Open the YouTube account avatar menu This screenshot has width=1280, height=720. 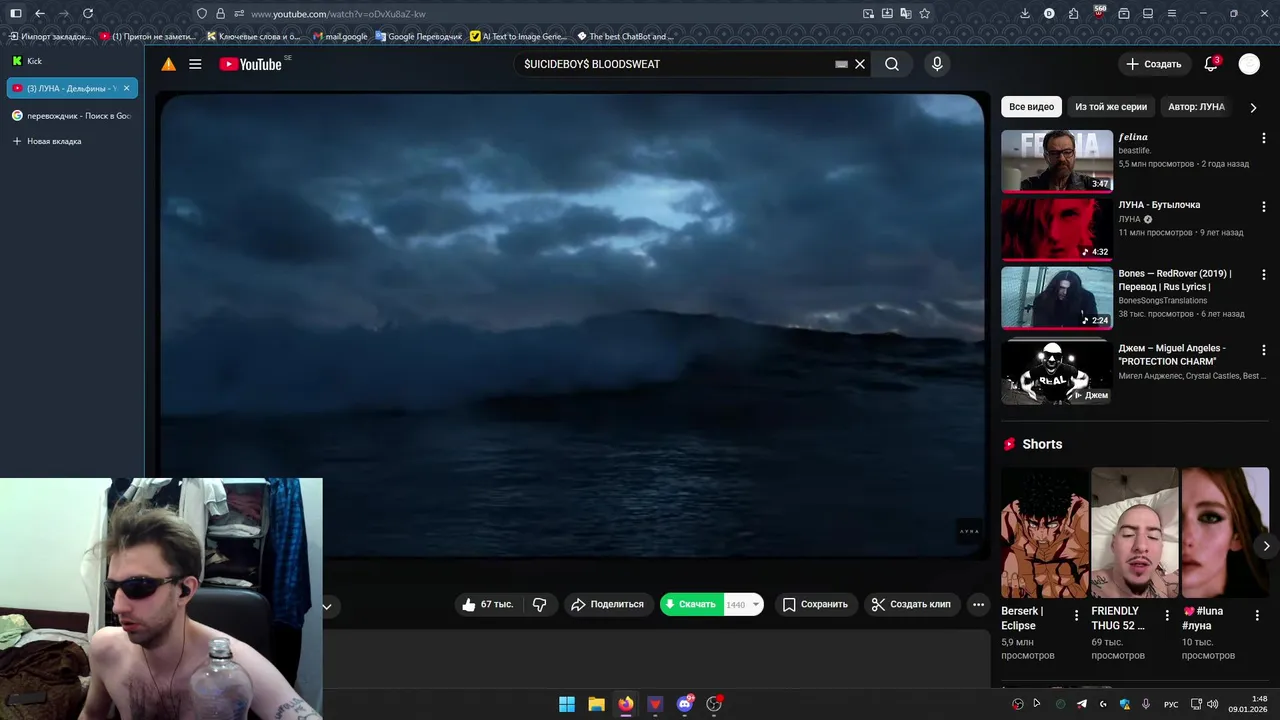coord(1249,64)
